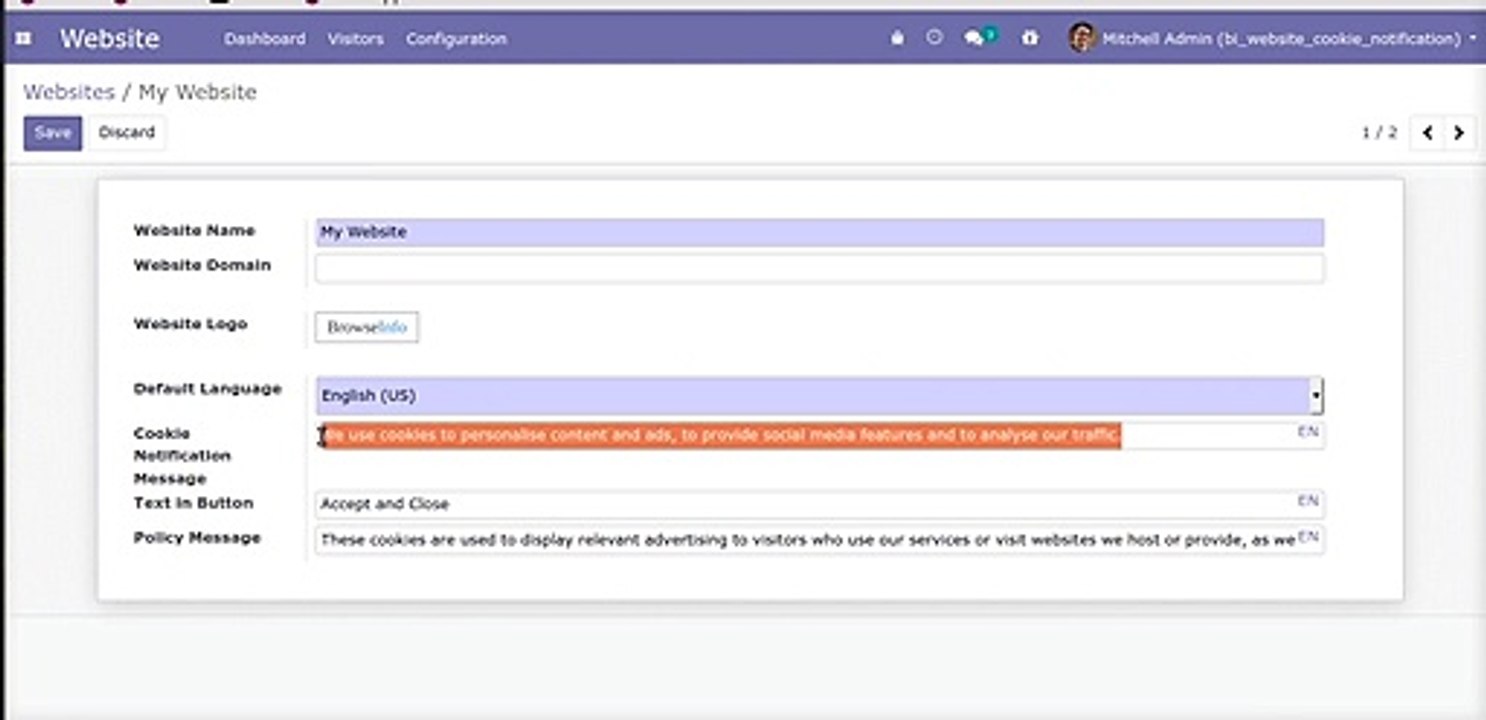Open translation EN for Policy Message

coord(1307,538)
